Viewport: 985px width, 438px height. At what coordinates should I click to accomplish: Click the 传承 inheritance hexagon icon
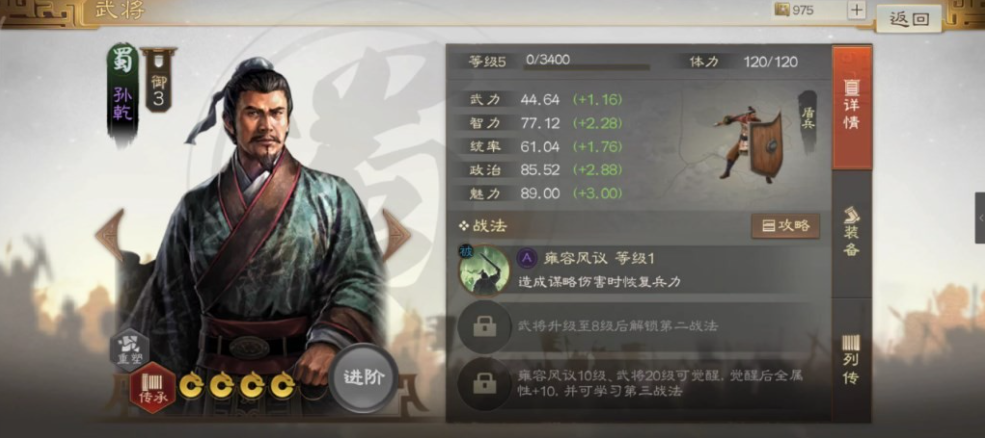[153, 388]
